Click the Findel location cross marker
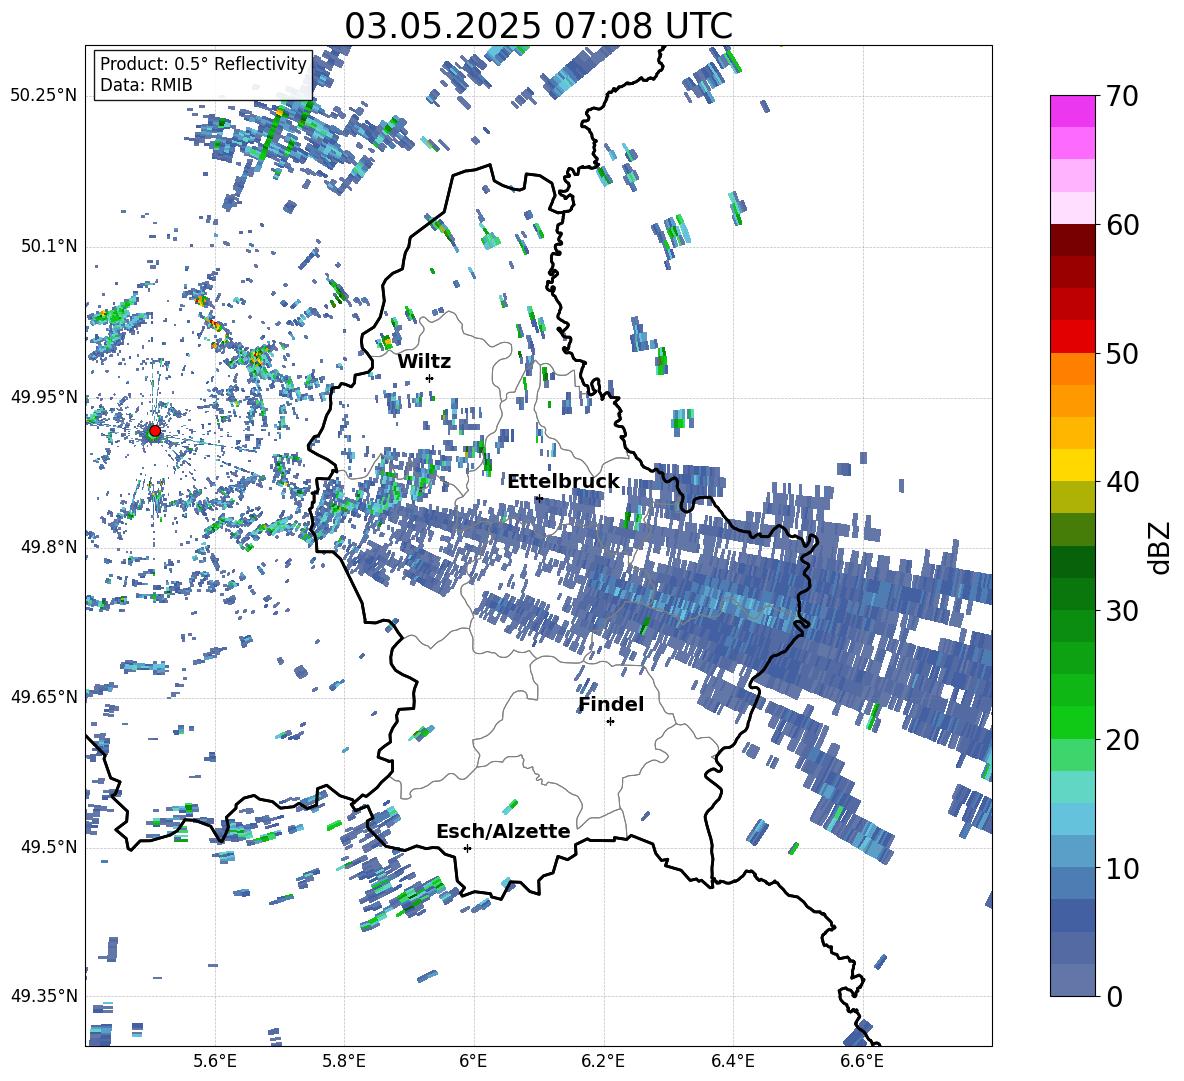Viewport: 1184px width, 1081px height. [610, 722]
